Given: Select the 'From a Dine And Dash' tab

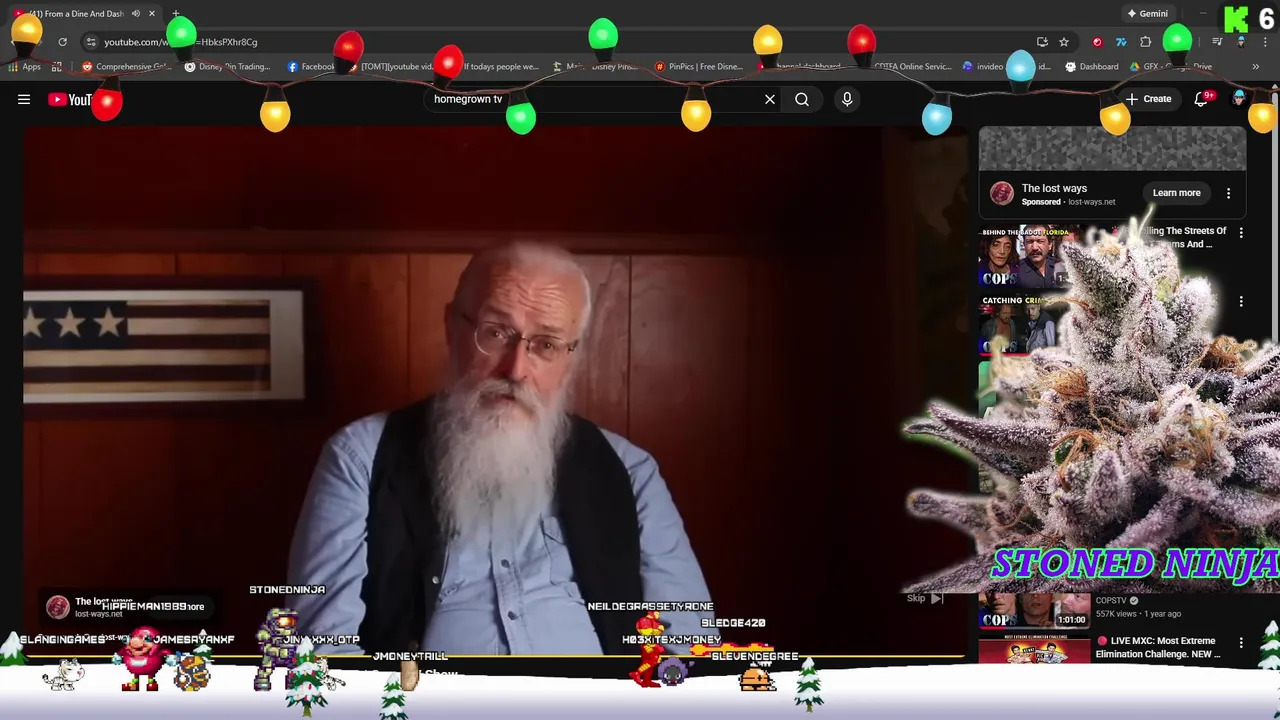Looking at the screenshot, I should click(x=84, y=14).
